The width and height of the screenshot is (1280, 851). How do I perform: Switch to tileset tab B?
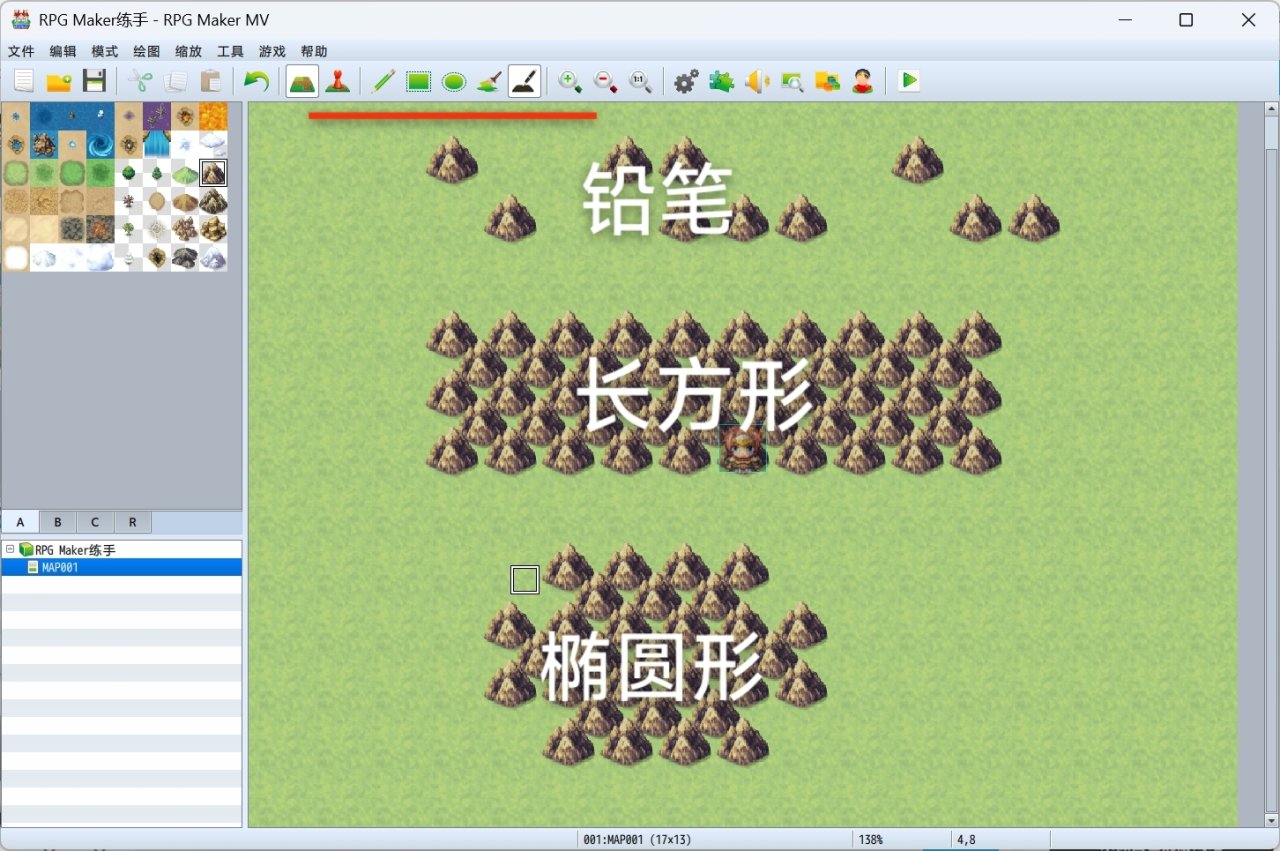click(x=58, y=522)
